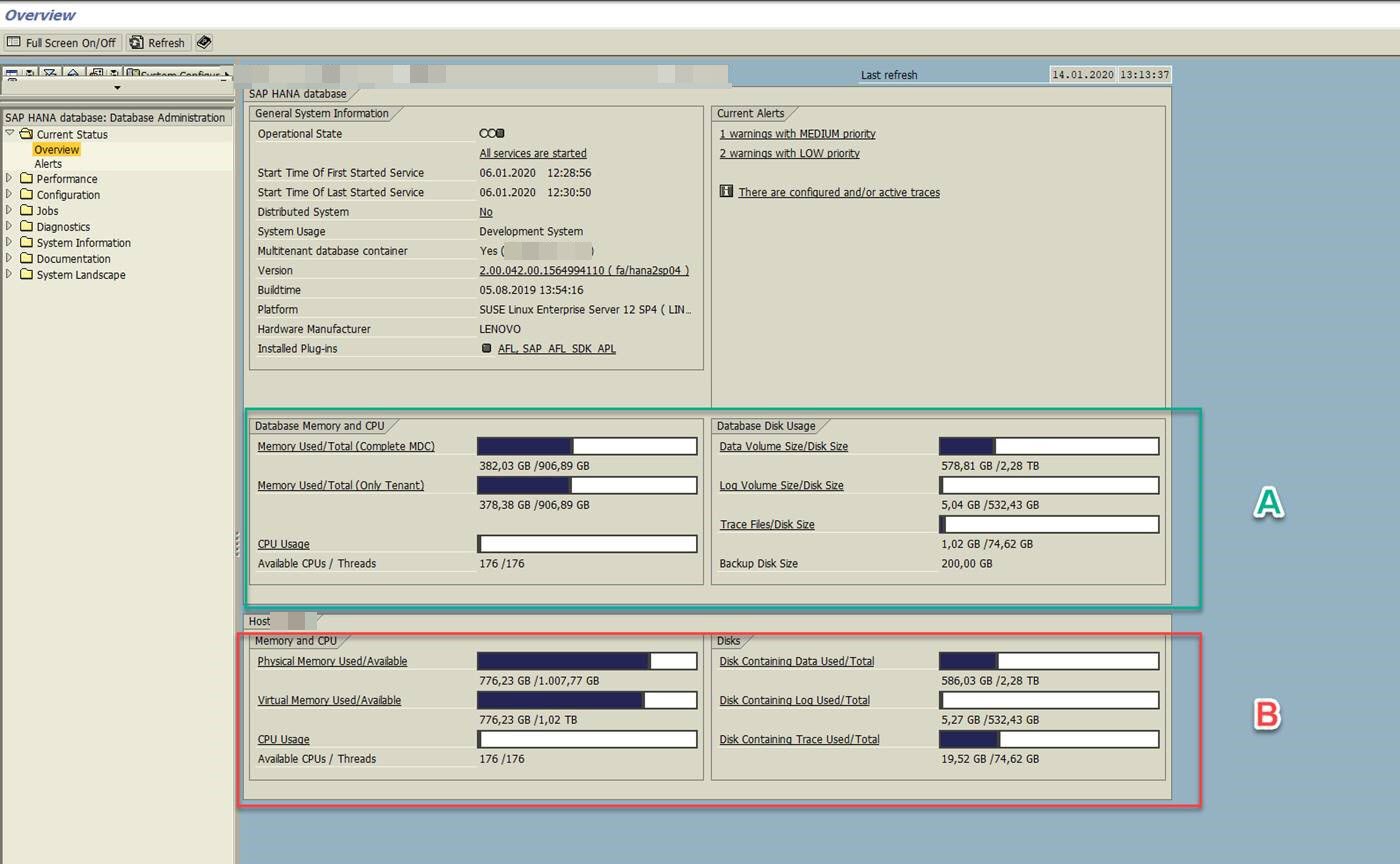The width and height of the screenshot is (1400, 864).
Task: Click the Backup Disk Size value 200,00 GB
Action: [x=967, y=564]
